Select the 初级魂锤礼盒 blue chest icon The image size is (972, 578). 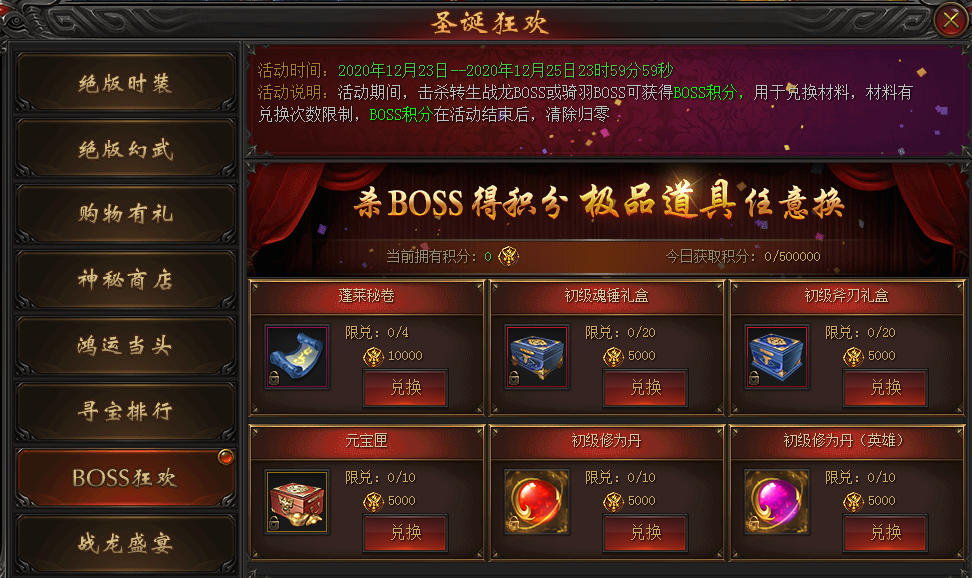[537, 357]
